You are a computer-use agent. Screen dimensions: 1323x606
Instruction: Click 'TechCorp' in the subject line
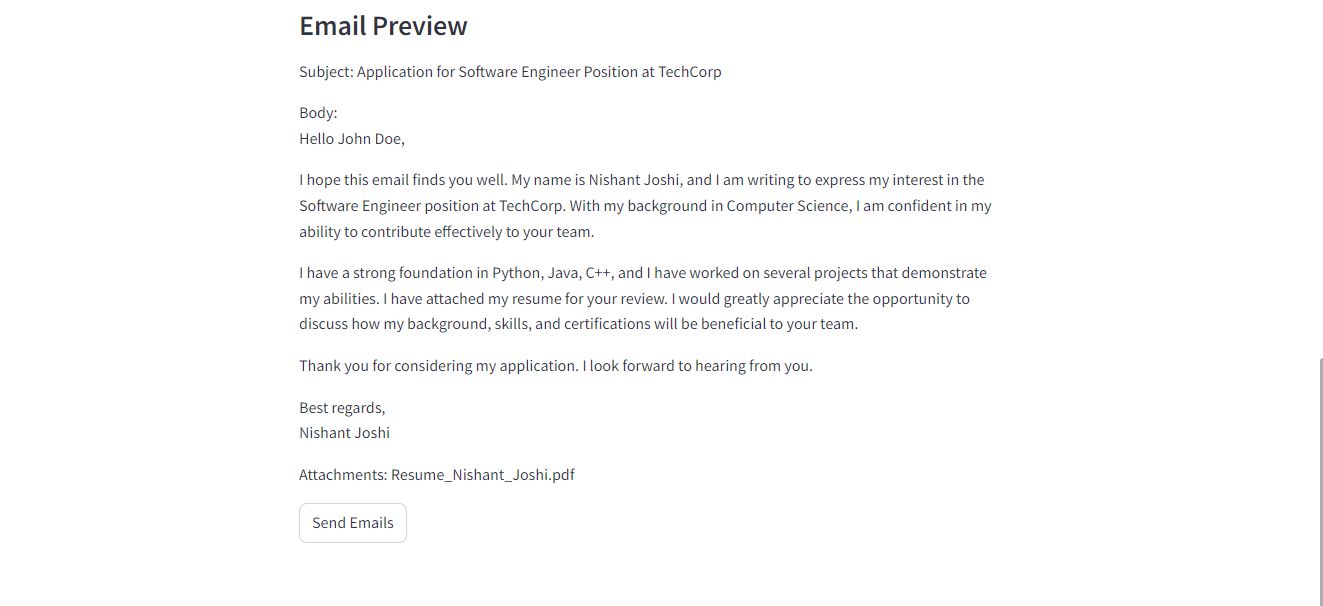pyautogui.click(x=690, y=72)
